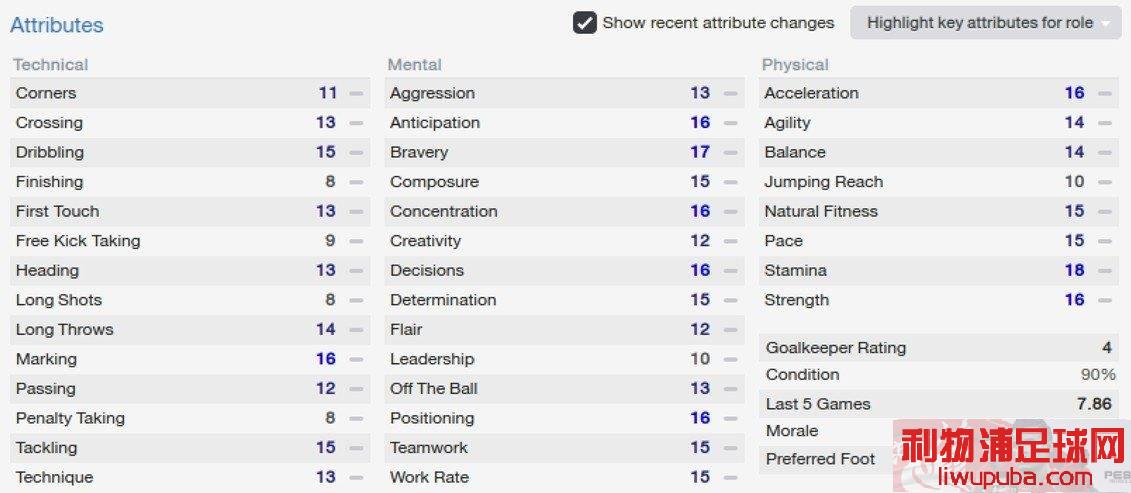Click change indicator dash beside Jumping Reach
Screen dimensions: 1131x493
point(1104,182)
